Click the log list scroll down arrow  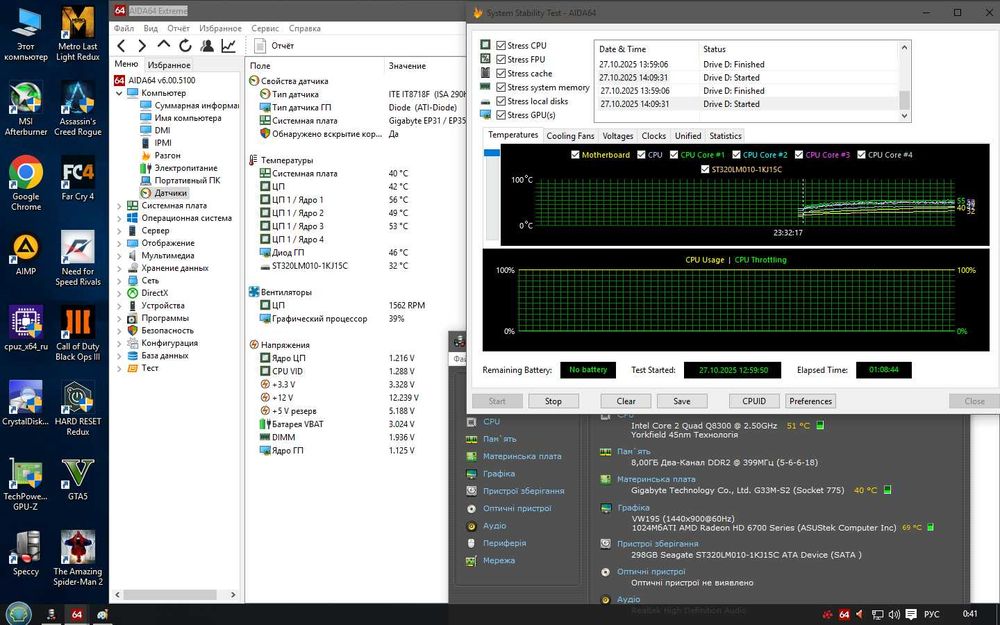[904, 116]
